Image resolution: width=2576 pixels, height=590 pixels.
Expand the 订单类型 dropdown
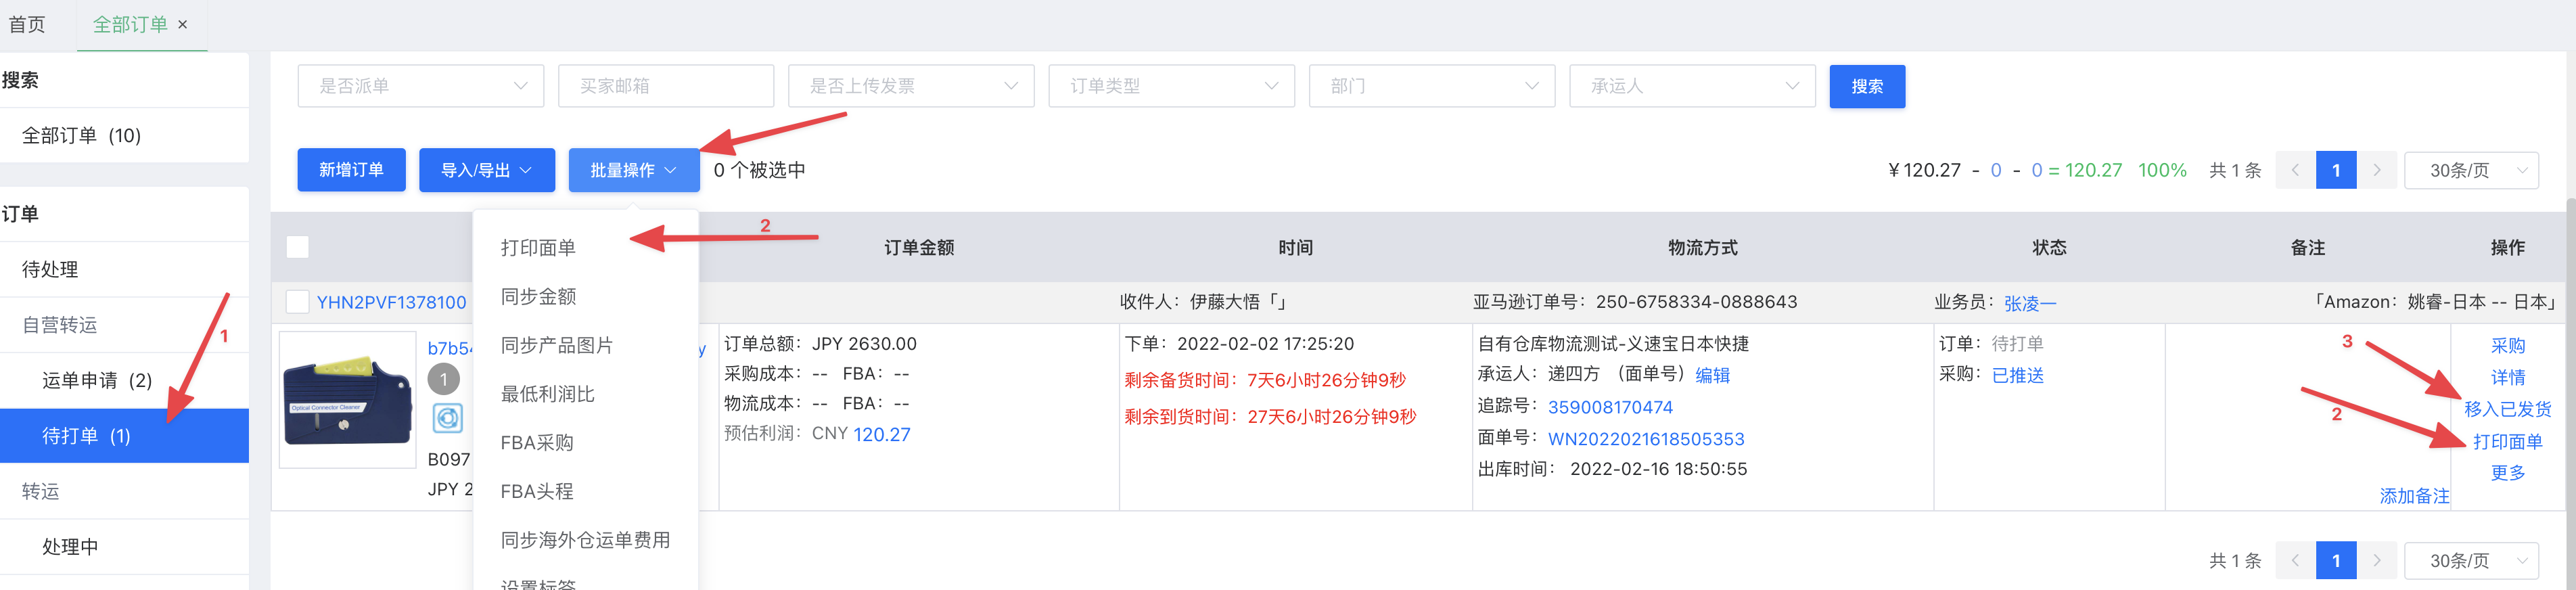tap(1171, 86)
